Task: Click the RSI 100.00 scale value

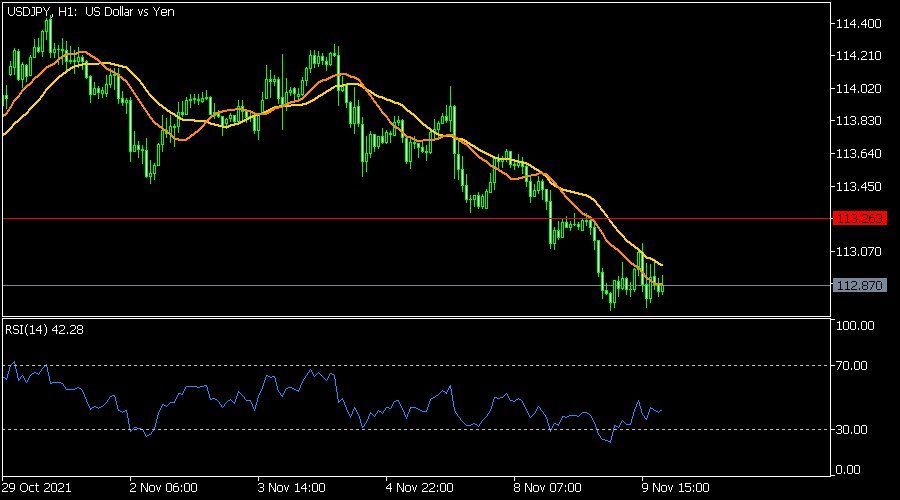Action: click(855, 325)
